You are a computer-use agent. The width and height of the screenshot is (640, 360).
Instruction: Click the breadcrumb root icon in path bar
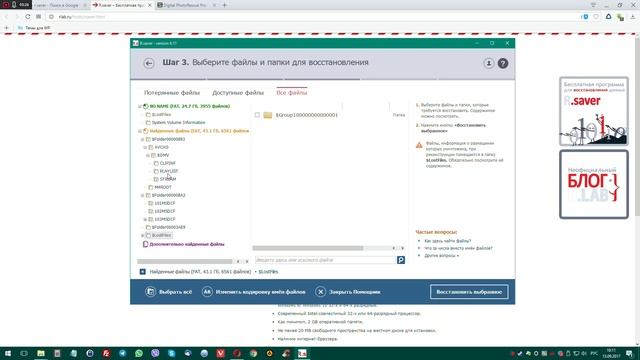coord(142,271)
